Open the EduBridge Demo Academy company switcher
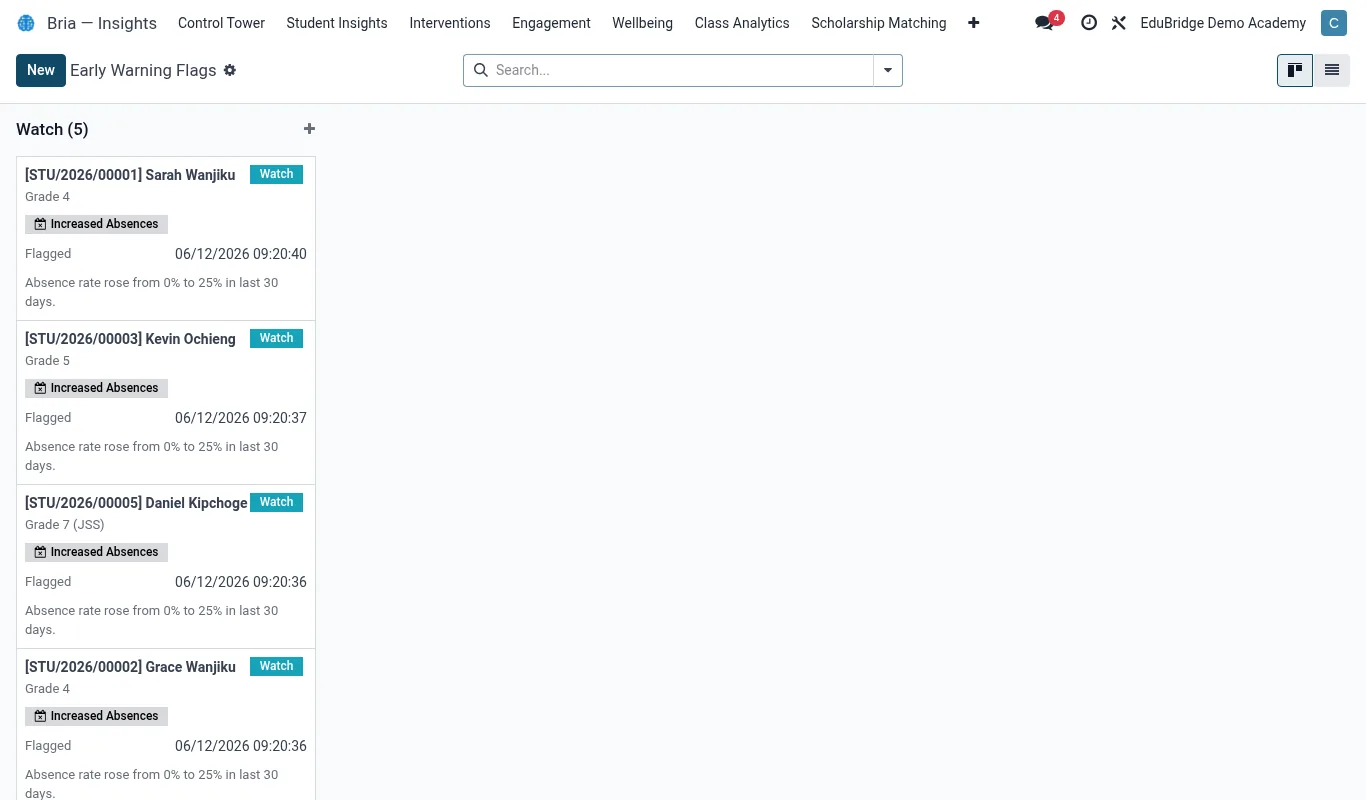1366x800 pixels. pyautogui.click(x=1223, y=23)
